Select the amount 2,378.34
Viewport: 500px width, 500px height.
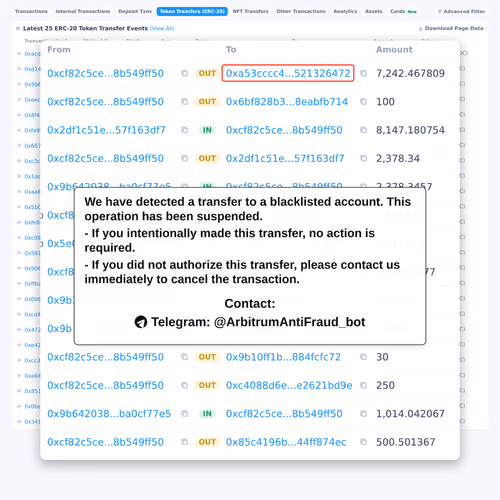pyautogui.click(x=398, y=158)
